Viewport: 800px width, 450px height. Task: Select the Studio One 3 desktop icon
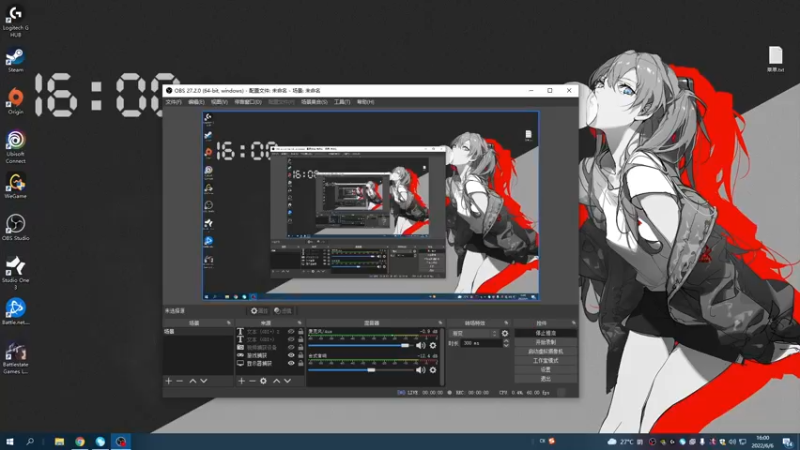click(x=15, y=272)
